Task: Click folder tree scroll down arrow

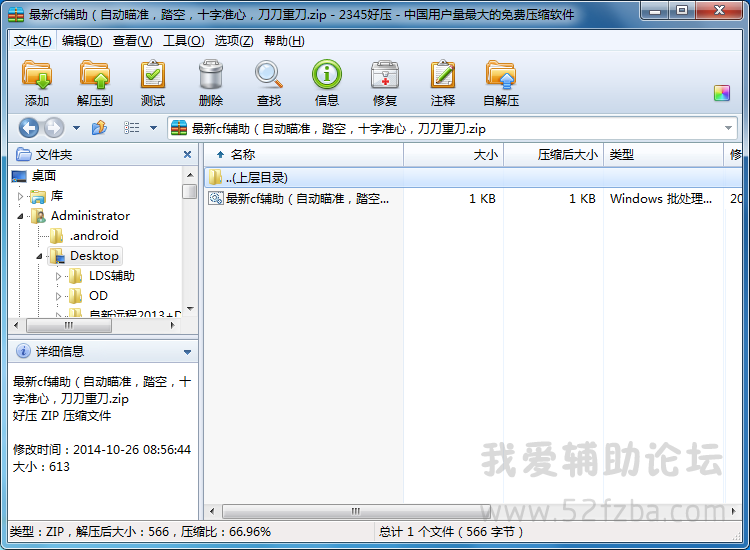Action: (x=190, y=308)
